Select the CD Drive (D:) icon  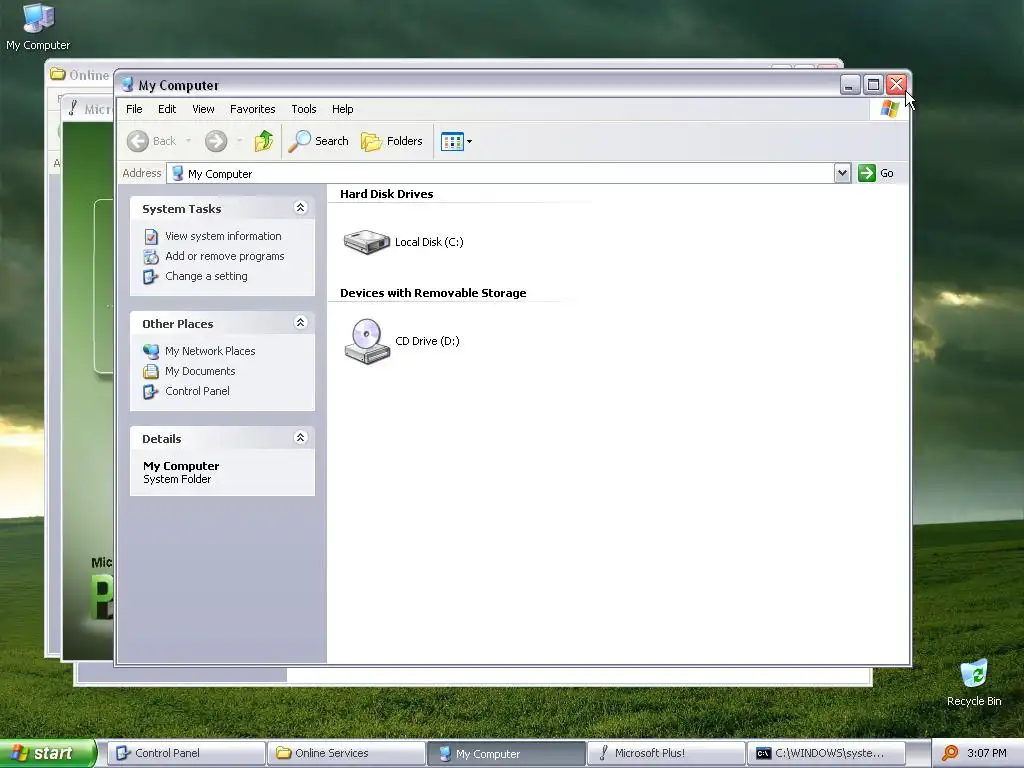[366, 341]
